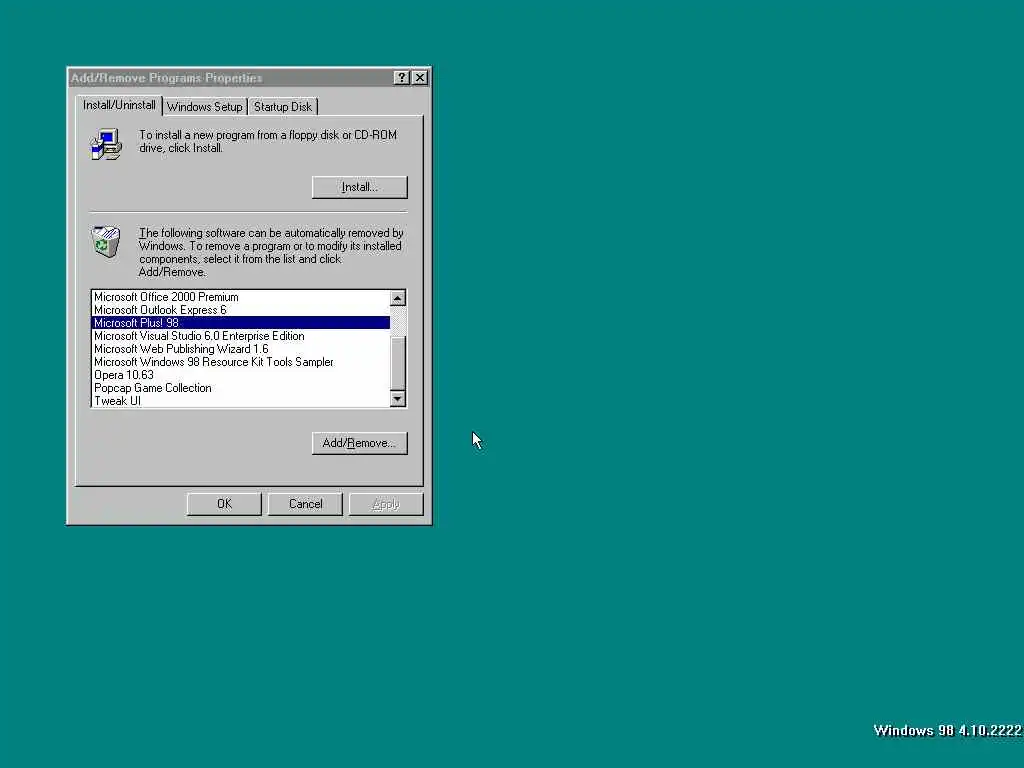Switch to the Install/Uninstall tab
This screenshot has height=768, width=1024.
pyautogui.click(x=119, y=105)
